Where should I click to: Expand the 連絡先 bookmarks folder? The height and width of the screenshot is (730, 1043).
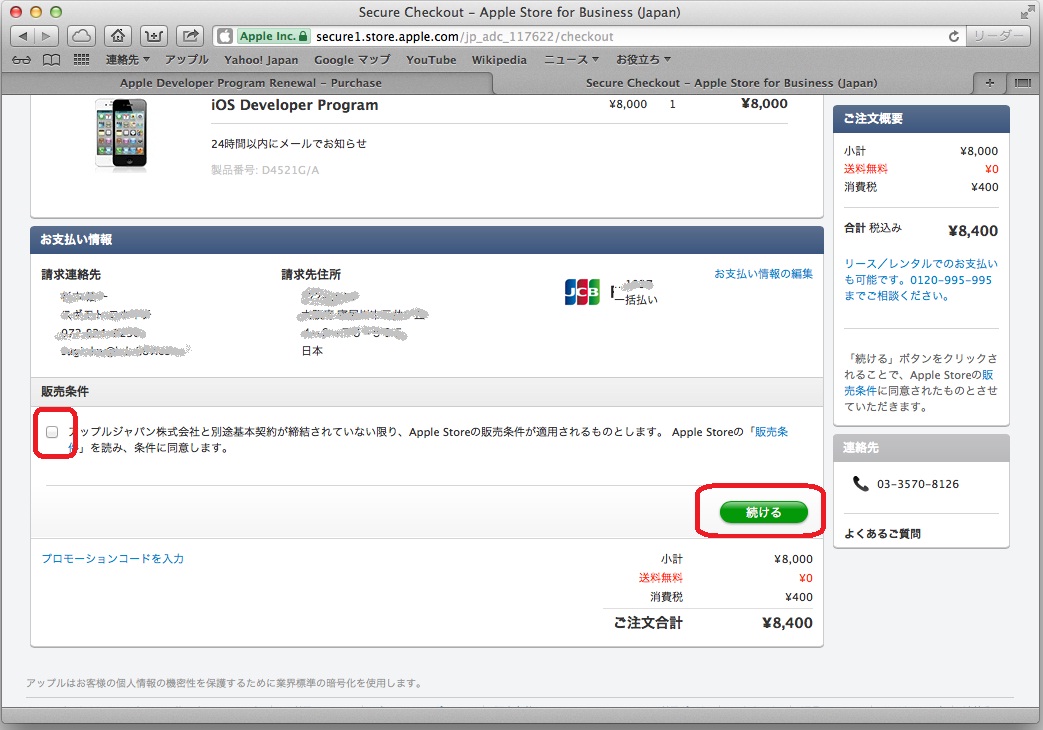[x=127, y=60]
